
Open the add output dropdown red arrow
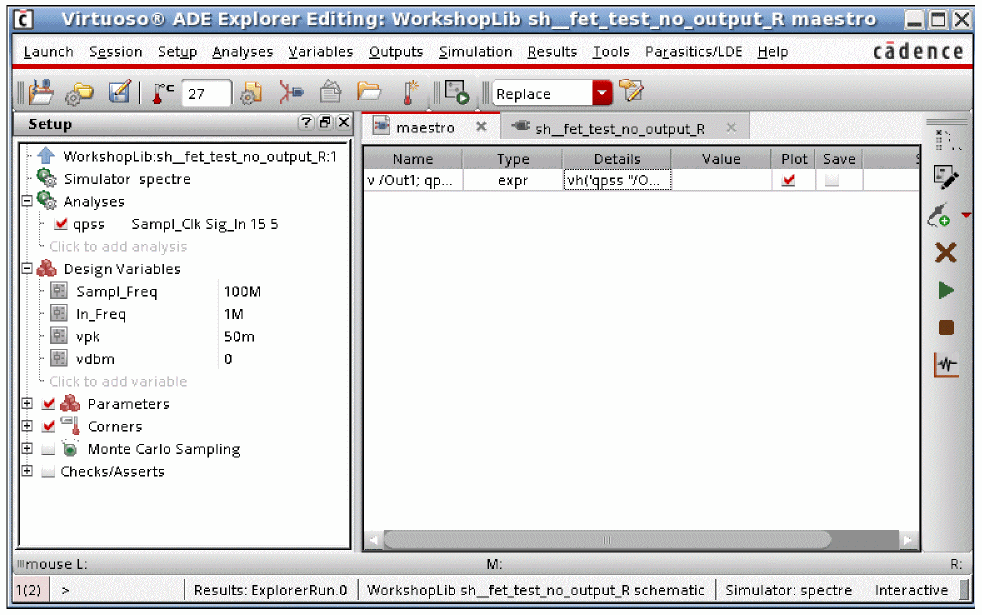click(x=966, y=215)
